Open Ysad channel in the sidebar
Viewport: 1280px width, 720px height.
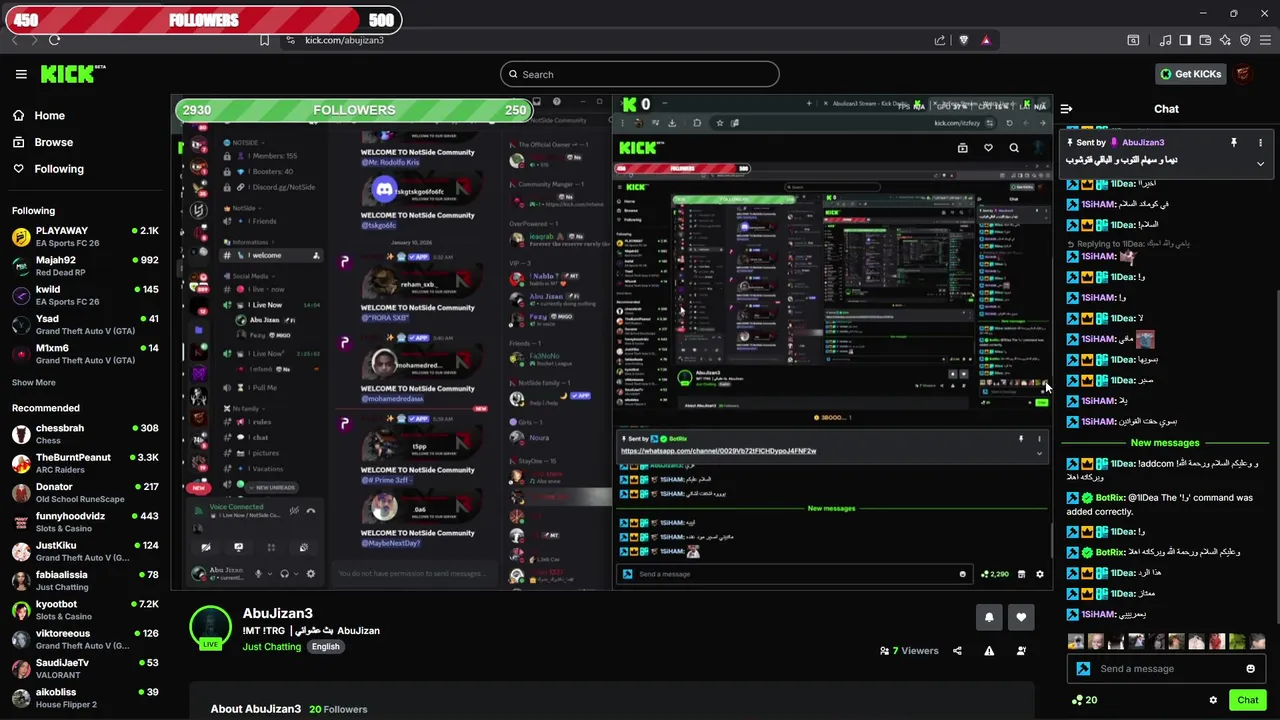pos(85,324)
